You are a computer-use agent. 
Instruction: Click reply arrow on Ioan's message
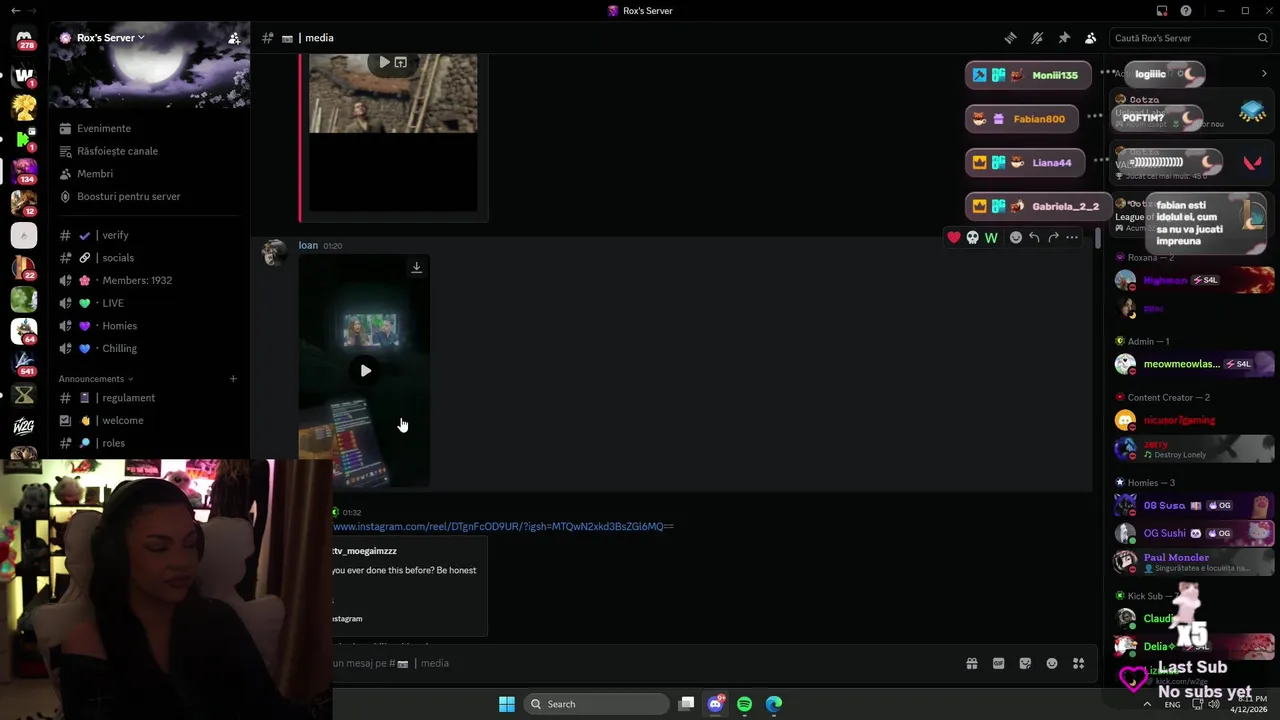click(x=1034, y=237)
